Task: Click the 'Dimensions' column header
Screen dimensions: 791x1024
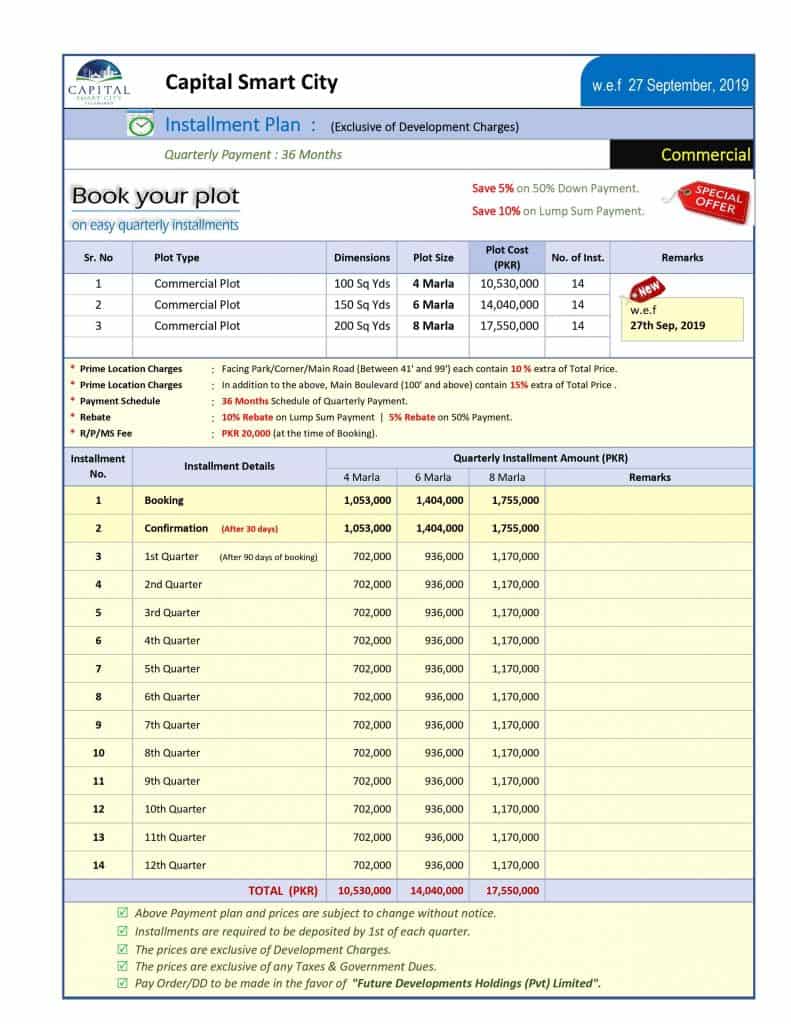Action: [x=362, y=257]
